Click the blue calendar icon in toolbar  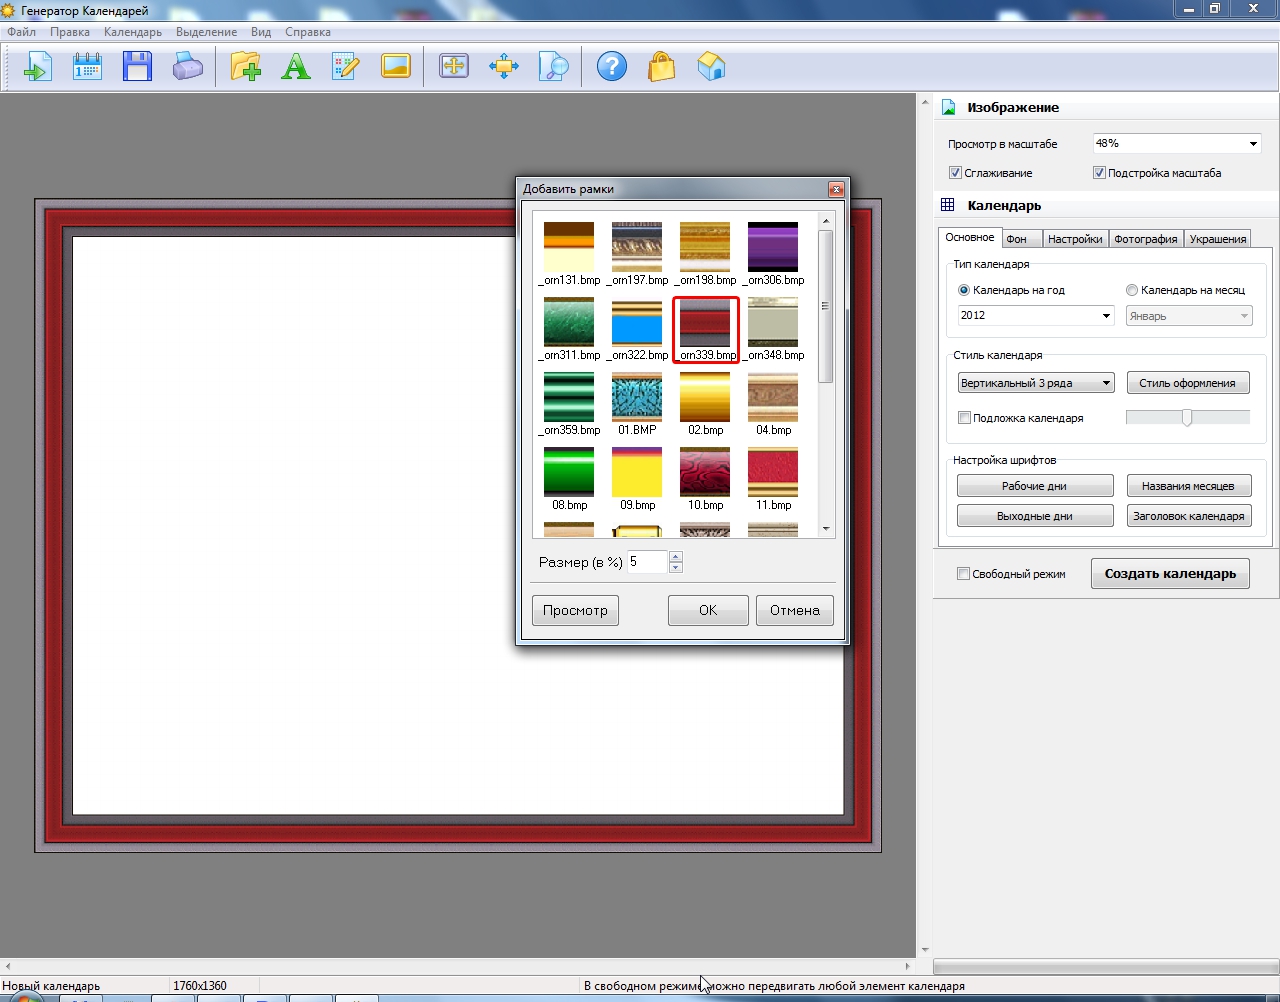(87, 67)
